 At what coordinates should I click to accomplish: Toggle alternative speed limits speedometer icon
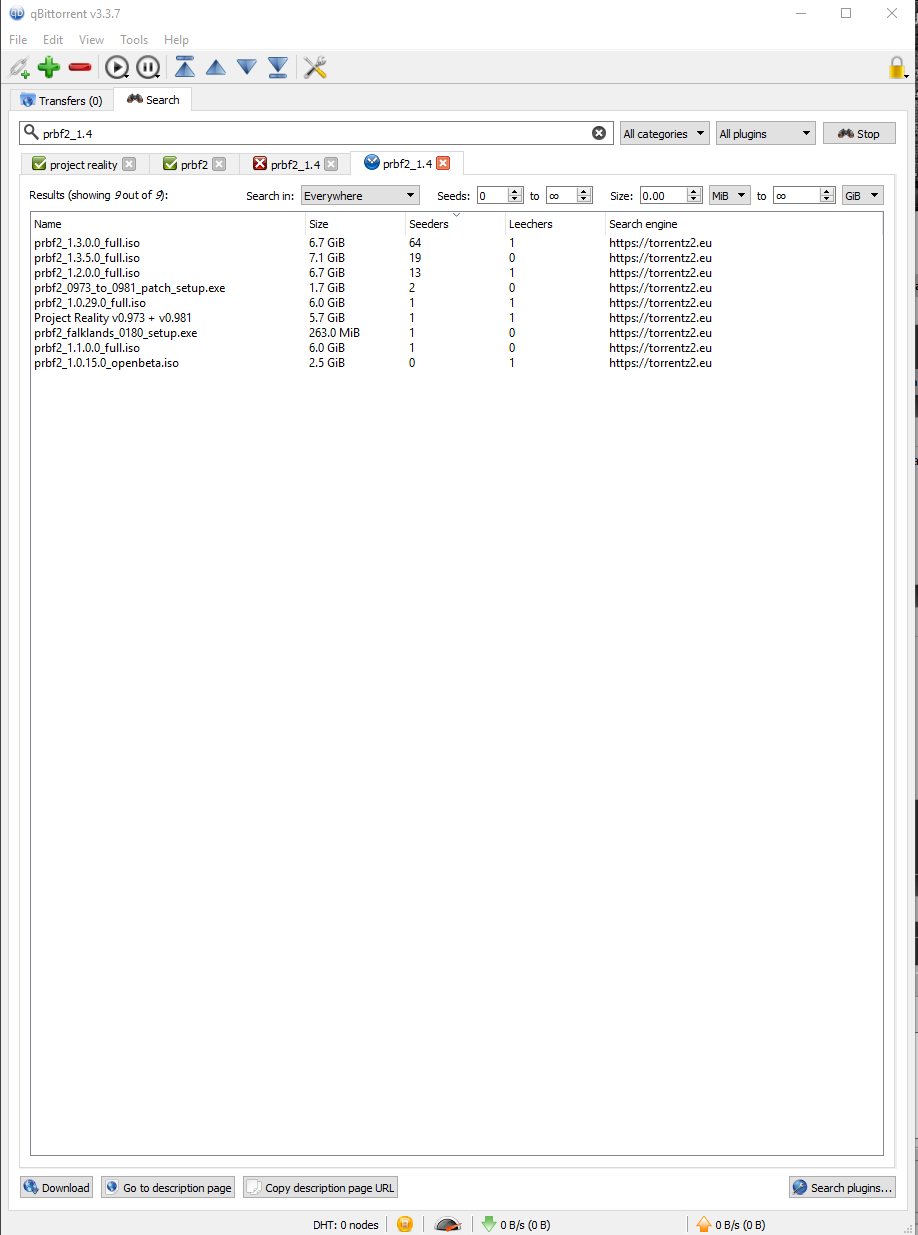tap(448, 1224)
